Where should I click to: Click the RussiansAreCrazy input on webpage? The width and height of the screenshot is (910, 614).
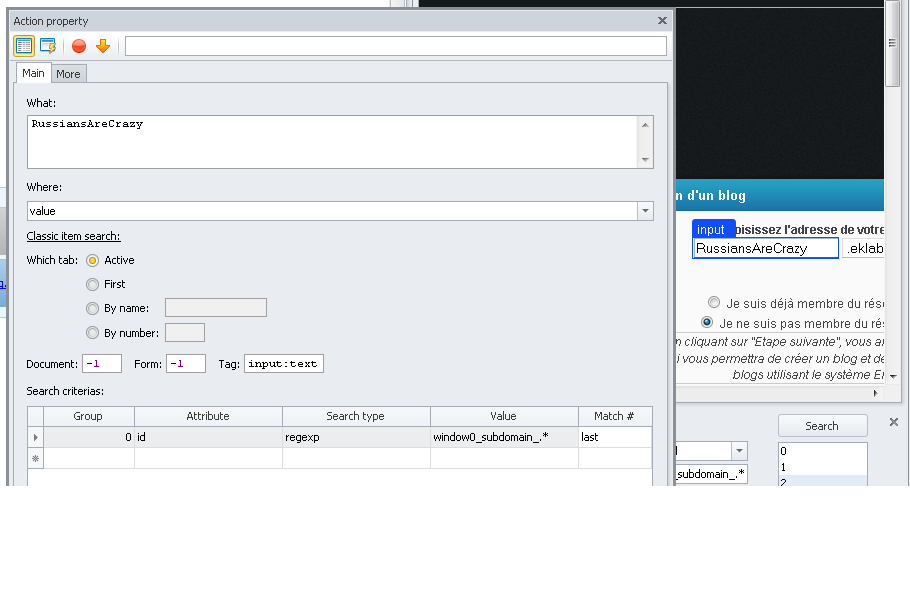[765, 248]
